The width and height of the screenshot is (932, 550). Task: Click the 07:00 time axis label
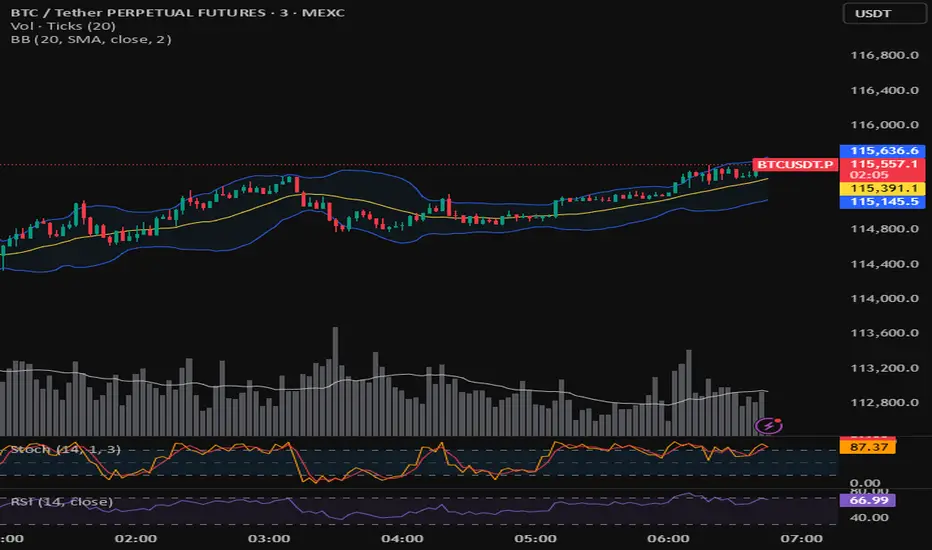(802, 539)
